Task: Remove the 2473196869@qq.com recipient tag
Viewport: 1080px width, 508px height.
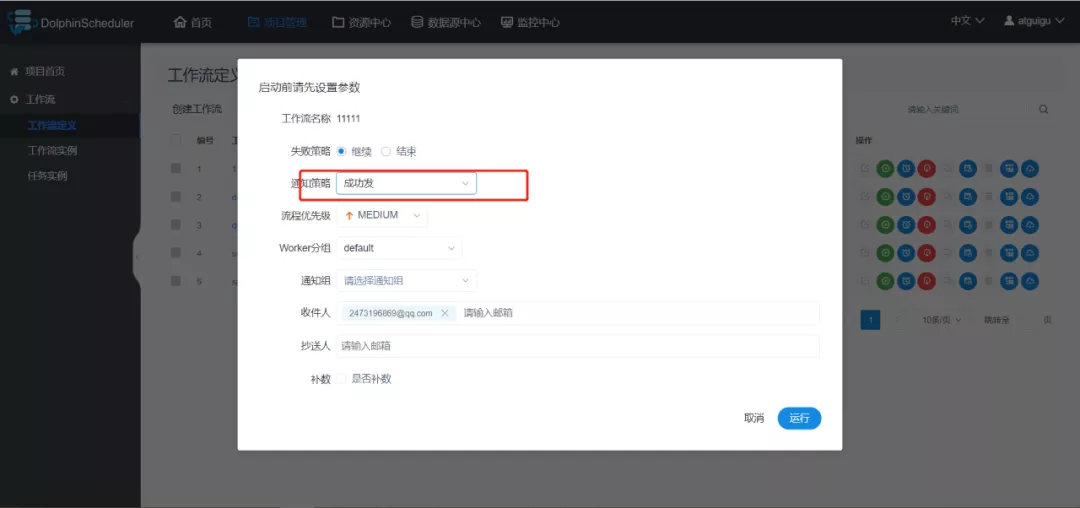Action: click(x=444, y=313)
